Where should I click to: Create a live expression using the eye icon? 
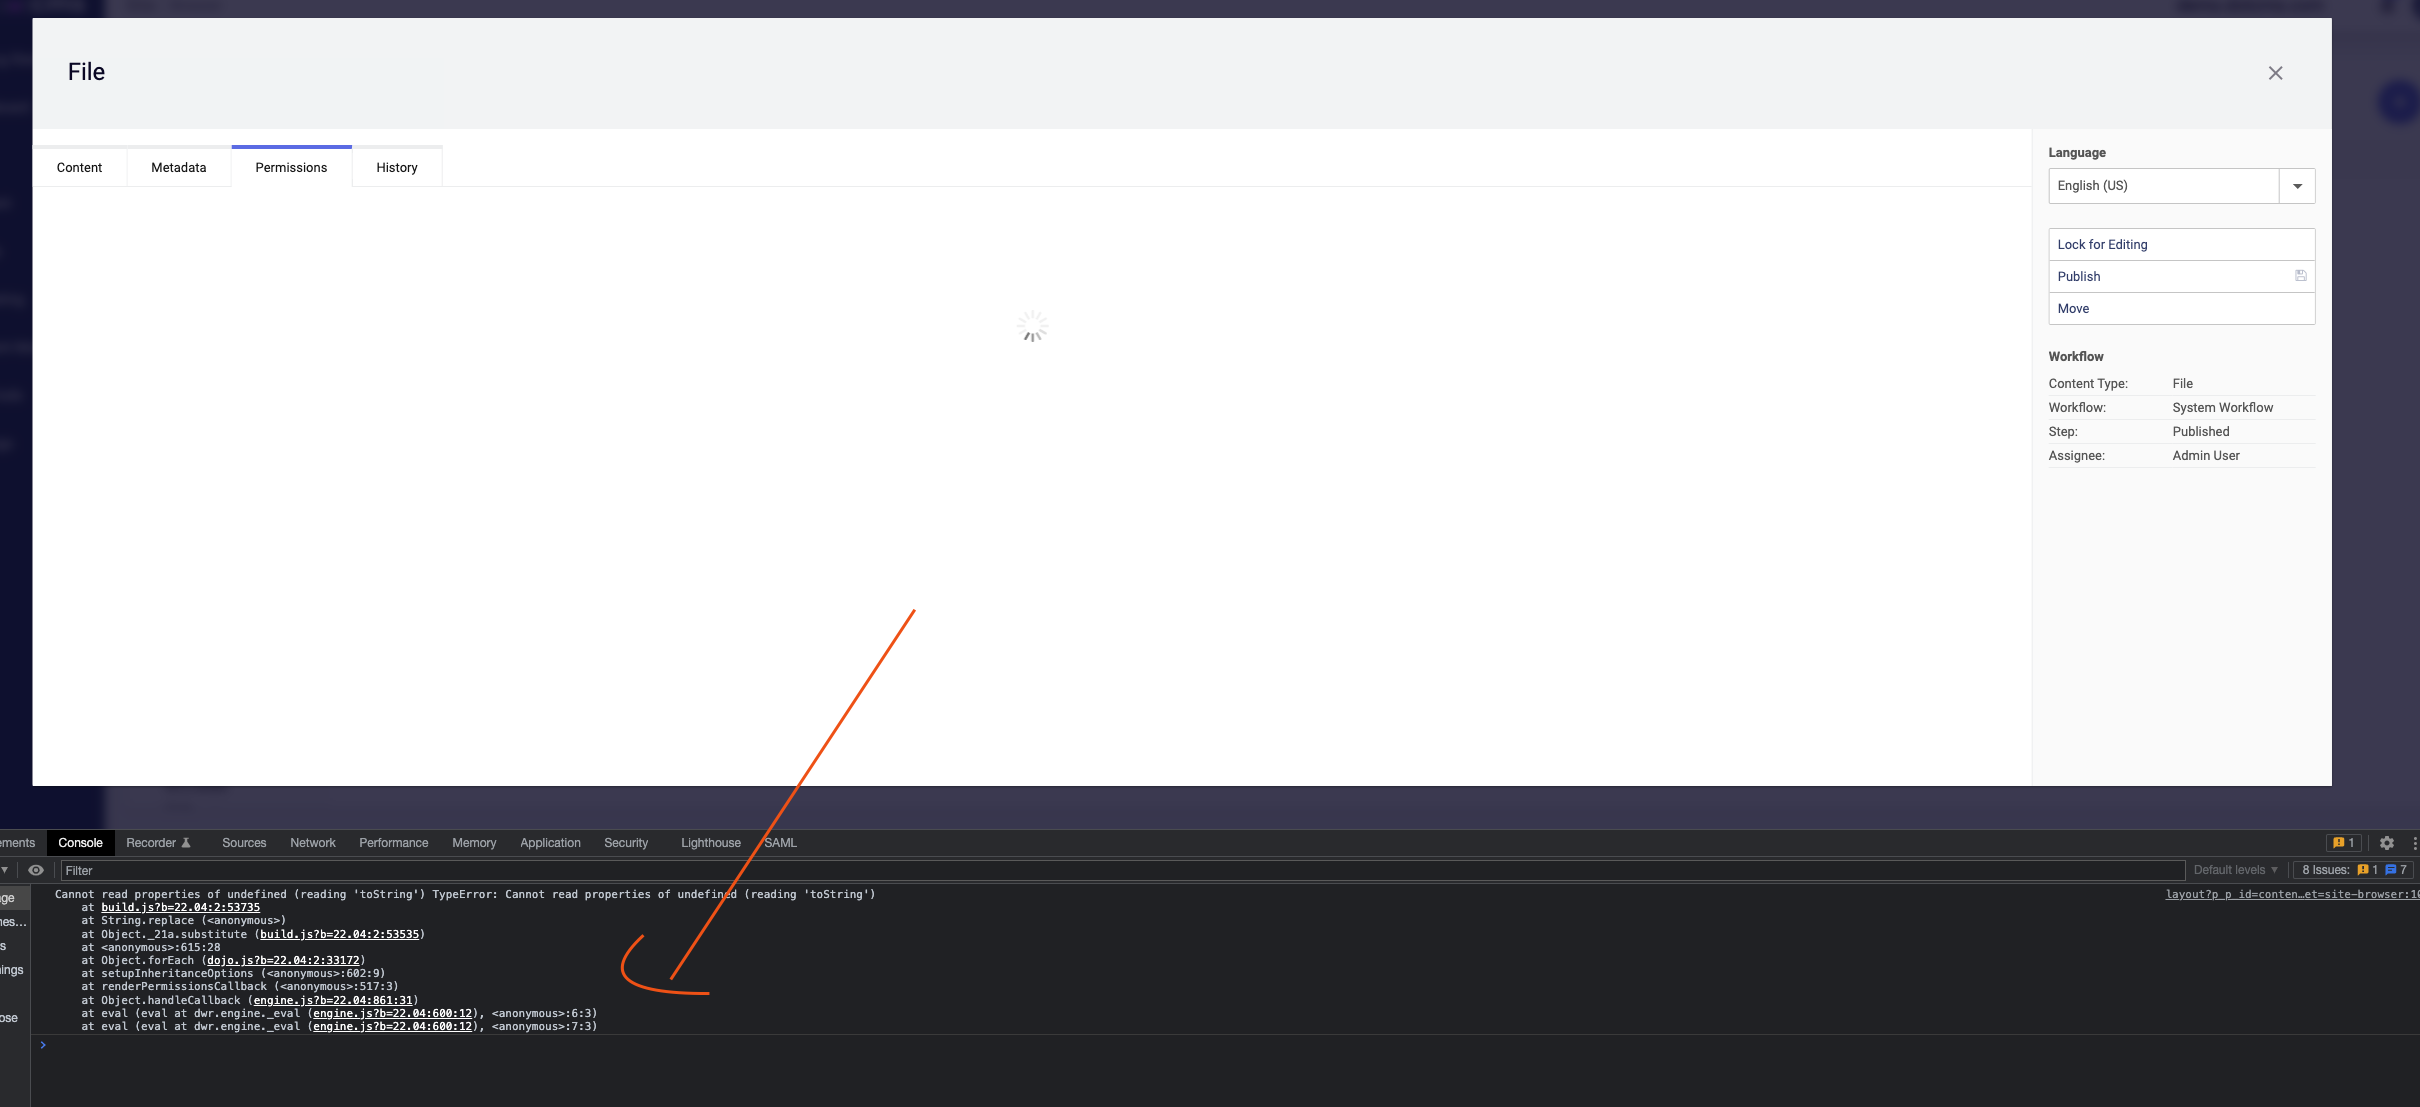point(37,870)
